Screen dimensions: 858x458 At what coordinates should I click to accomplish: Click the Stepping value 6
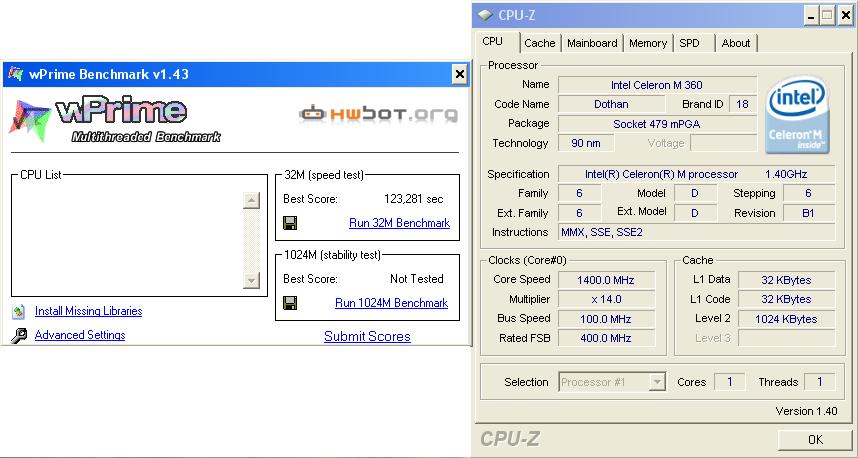[809, 193]
